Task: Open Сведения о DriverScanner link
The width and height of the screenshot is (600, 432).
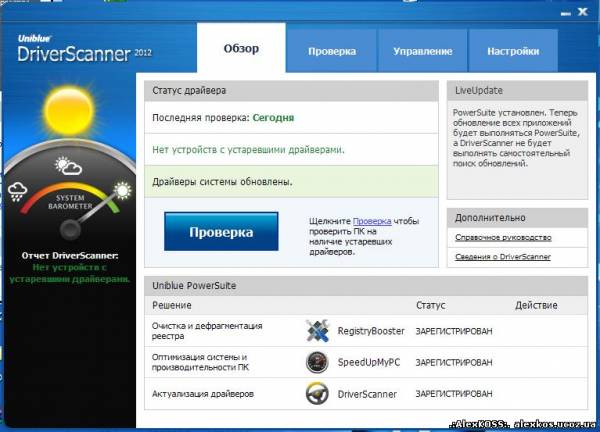Action: coord(503,257)
